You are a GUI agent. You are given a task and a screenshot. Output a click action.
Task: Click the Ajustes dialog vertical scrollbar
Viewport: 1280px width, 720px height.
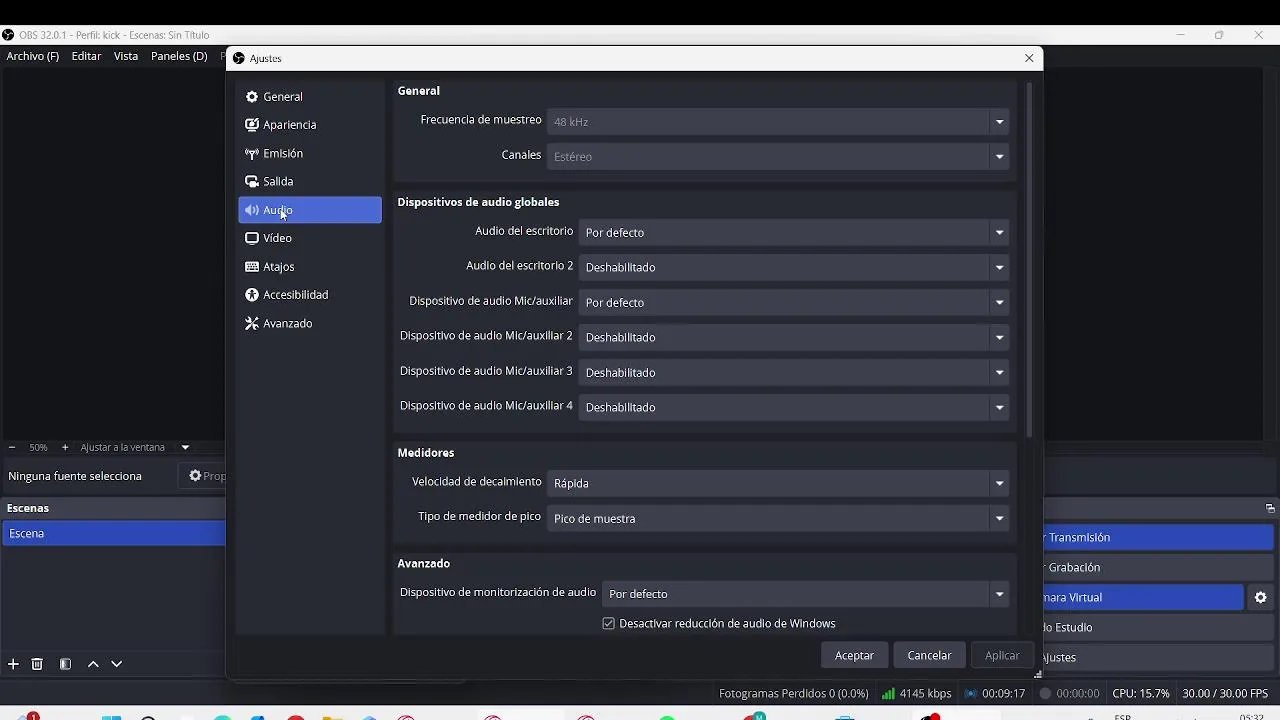pos(1029,260)
